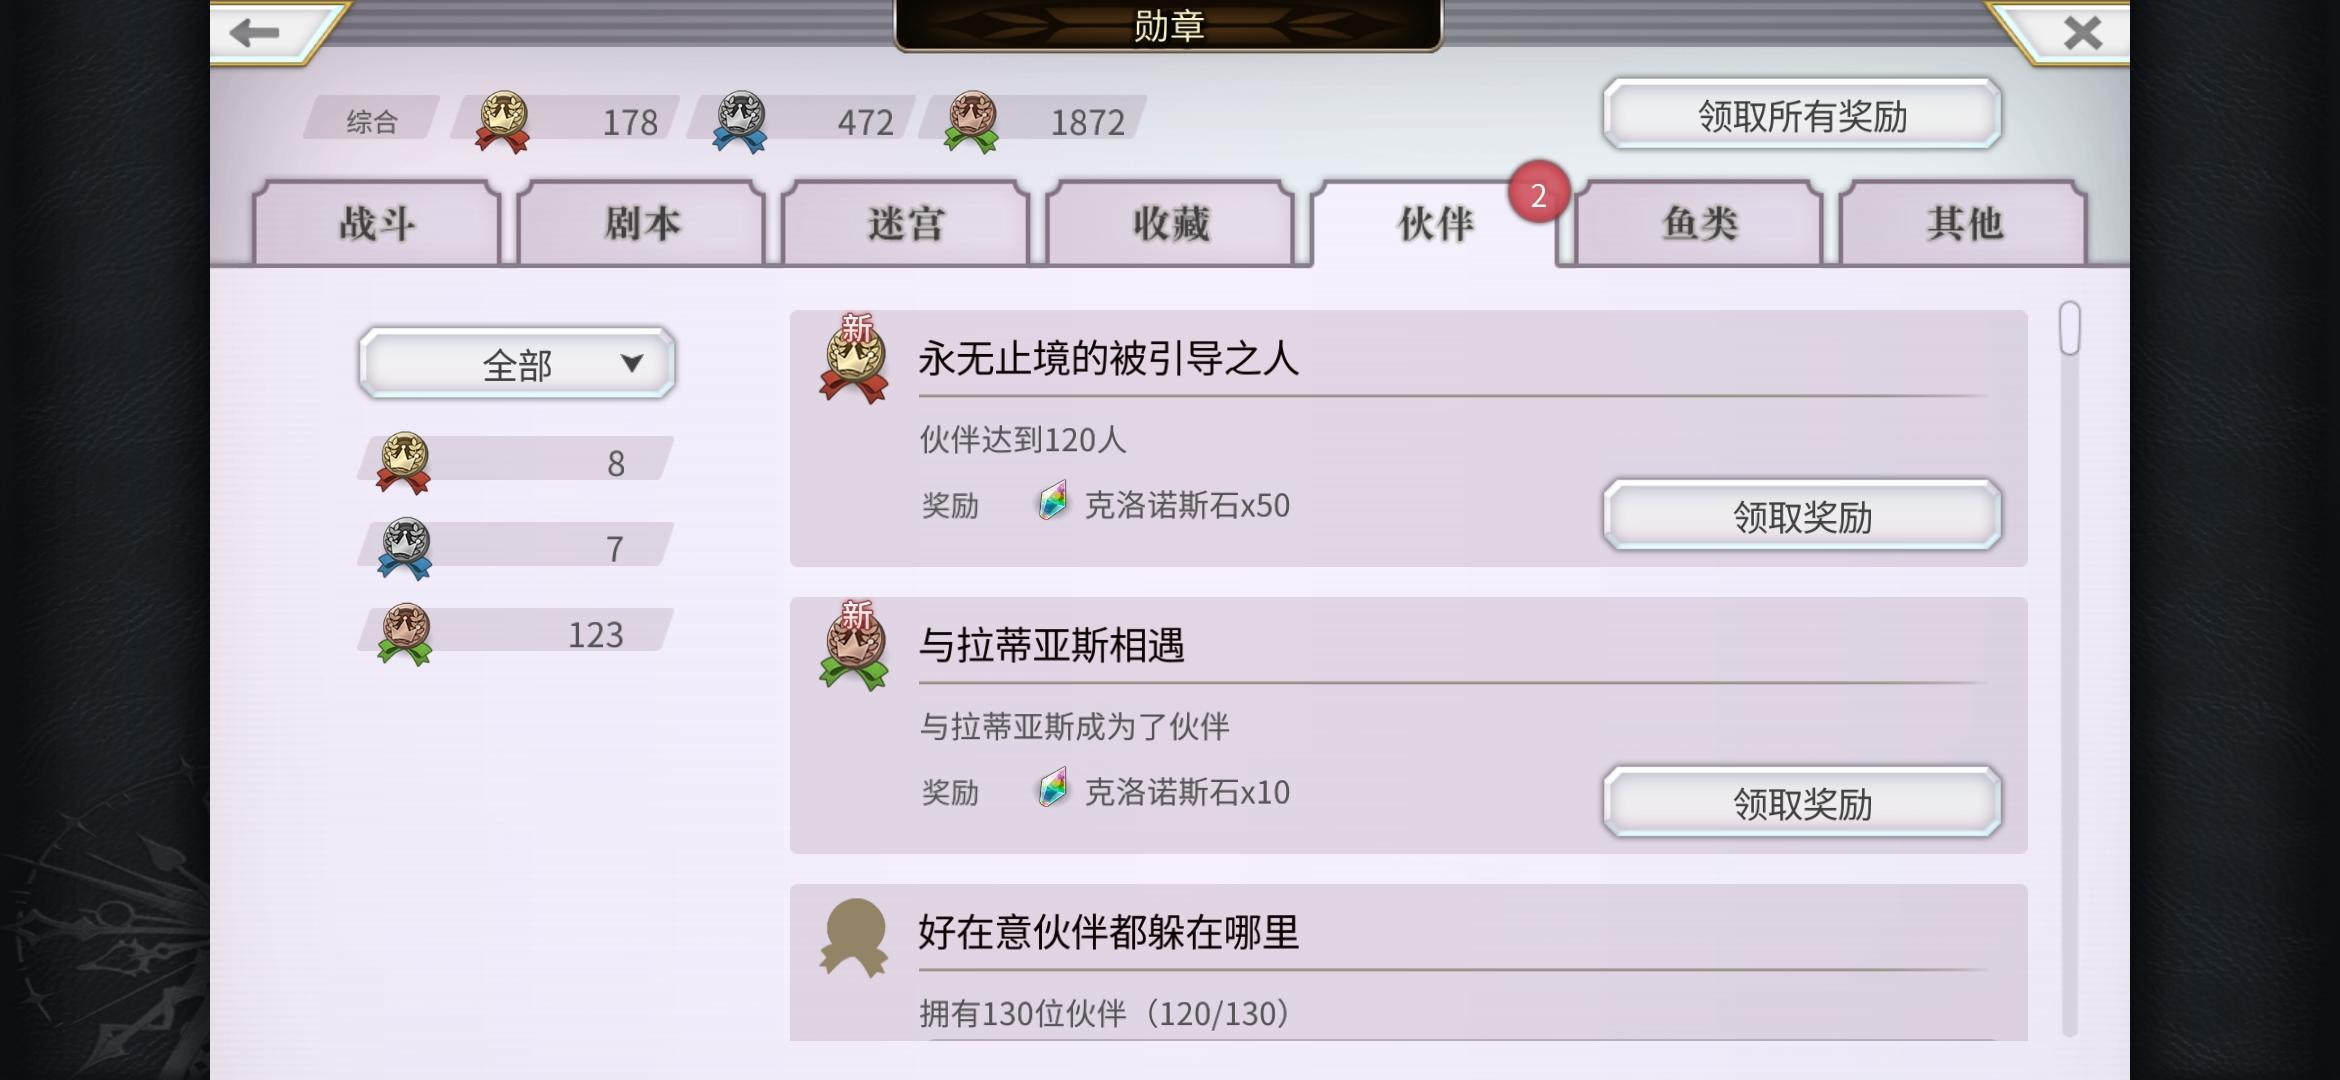Click the 领取所有奖励 button
The image size is (2340, 1080).
click(x=1802, y=115)
